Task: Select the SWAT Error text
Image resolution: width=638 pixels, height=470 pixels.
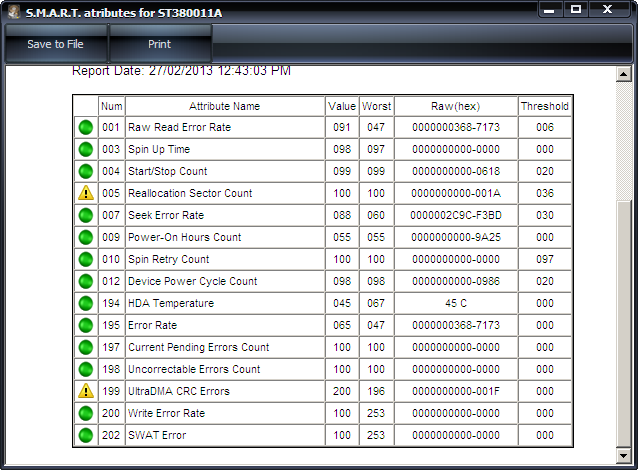Action: (157, 435)
